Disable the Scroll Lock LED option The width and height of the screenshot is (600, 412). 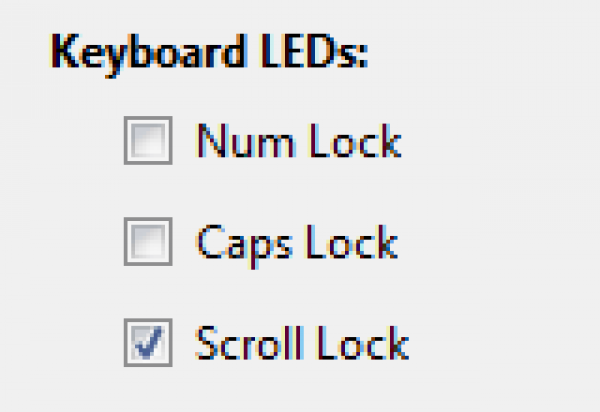point(148,343)
